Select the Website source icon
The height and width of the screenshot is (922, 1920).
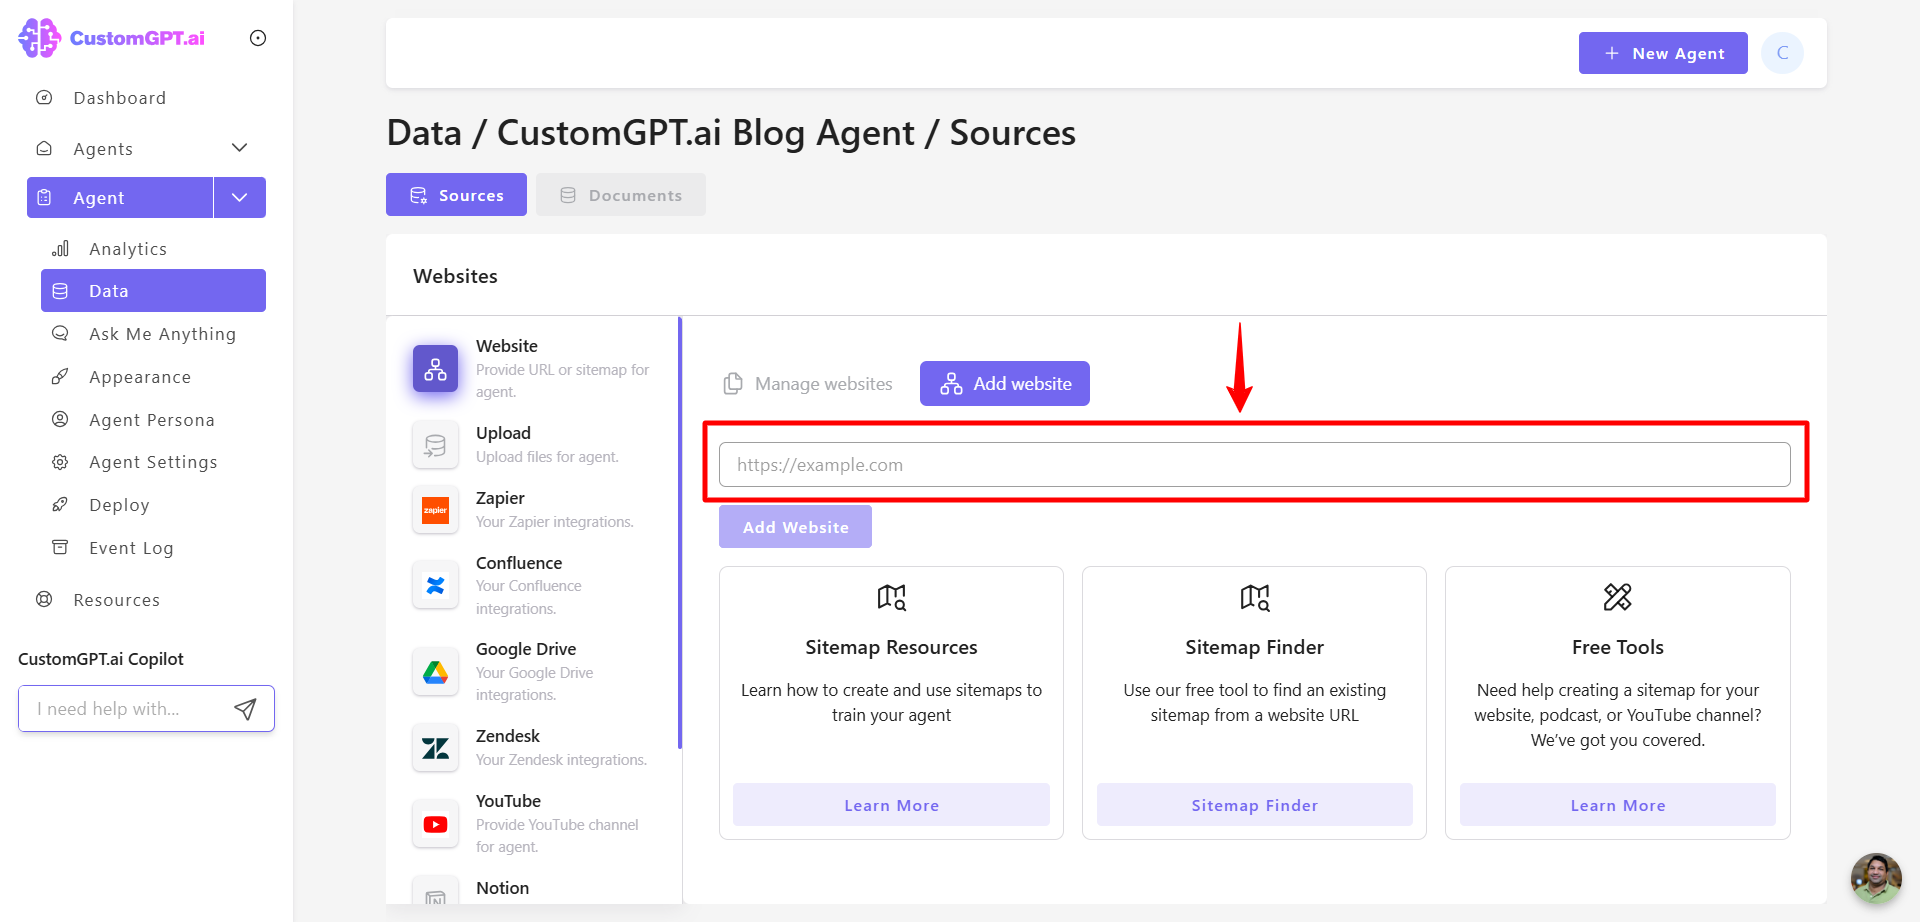click(435, 369)
